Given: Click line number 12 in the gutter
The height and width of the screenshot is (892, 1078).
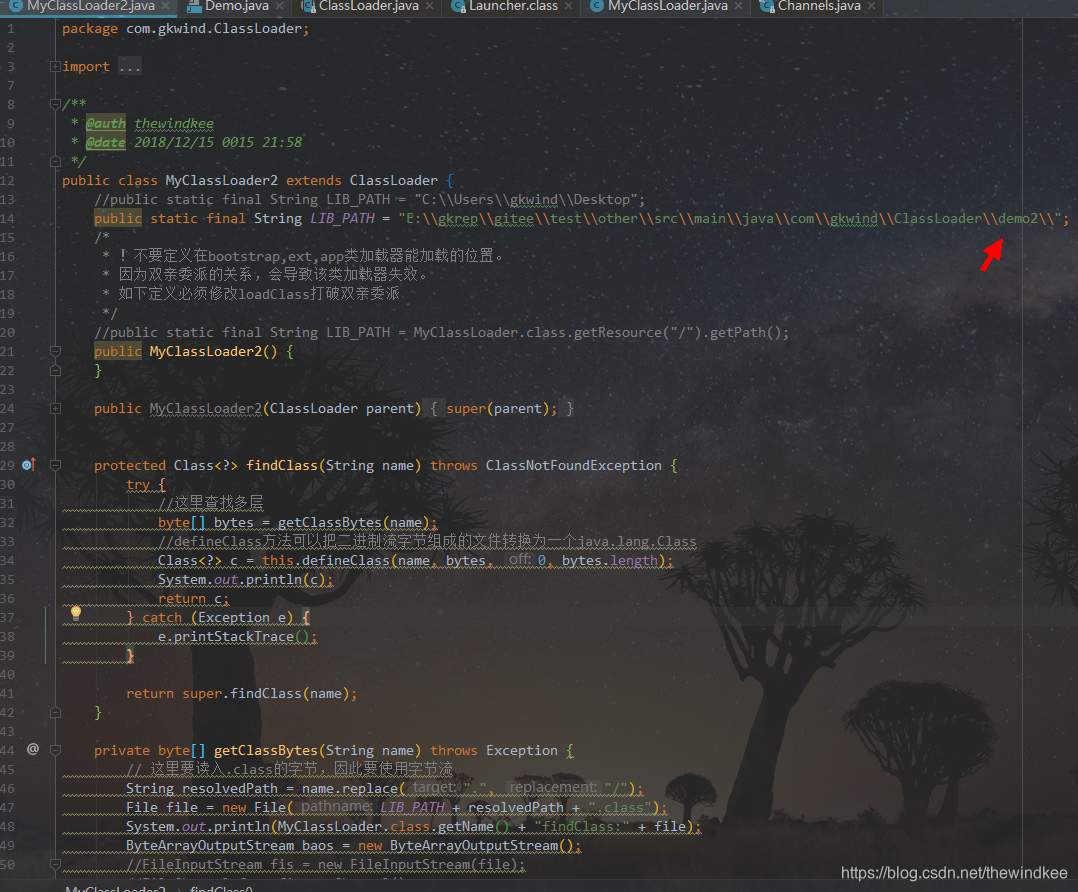Looking at the screenshot, I should pos(8,180).
